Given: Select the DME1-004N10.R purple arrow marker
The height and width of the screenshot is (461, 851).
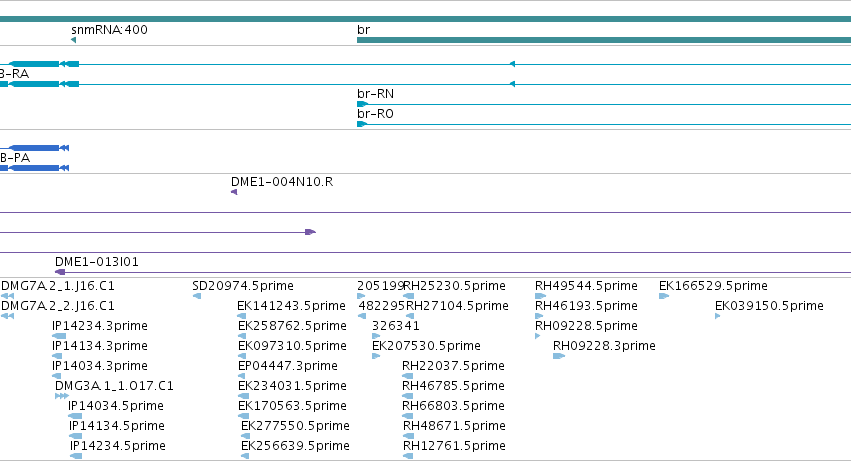Looking at the screenshot, I should [234, 192].
